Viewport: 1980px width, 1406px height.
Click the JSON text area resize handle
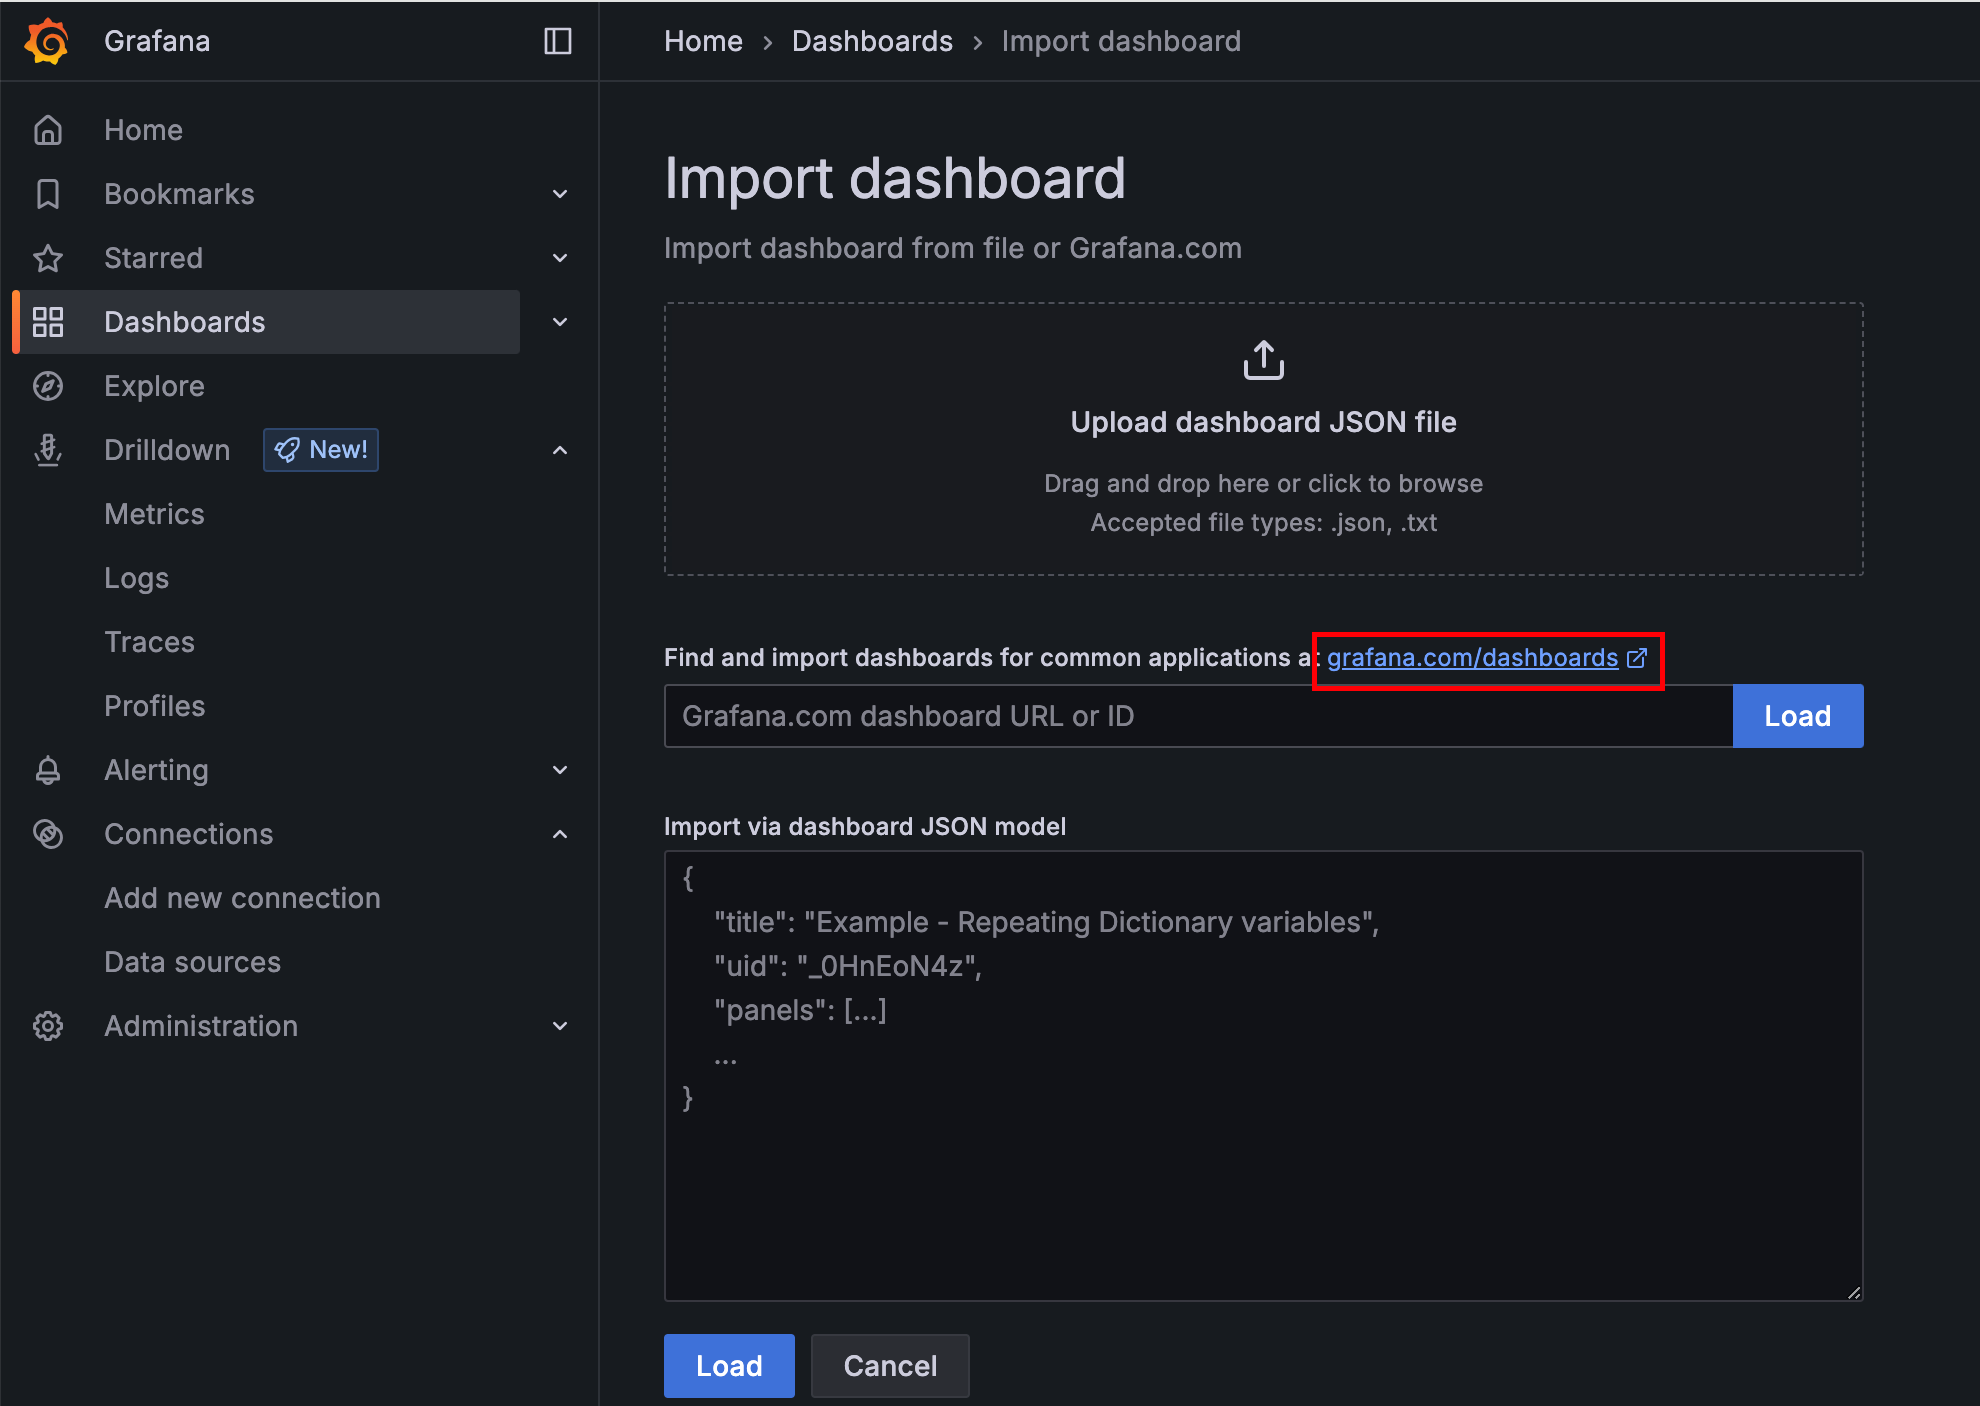(x=1854, y=1292)
